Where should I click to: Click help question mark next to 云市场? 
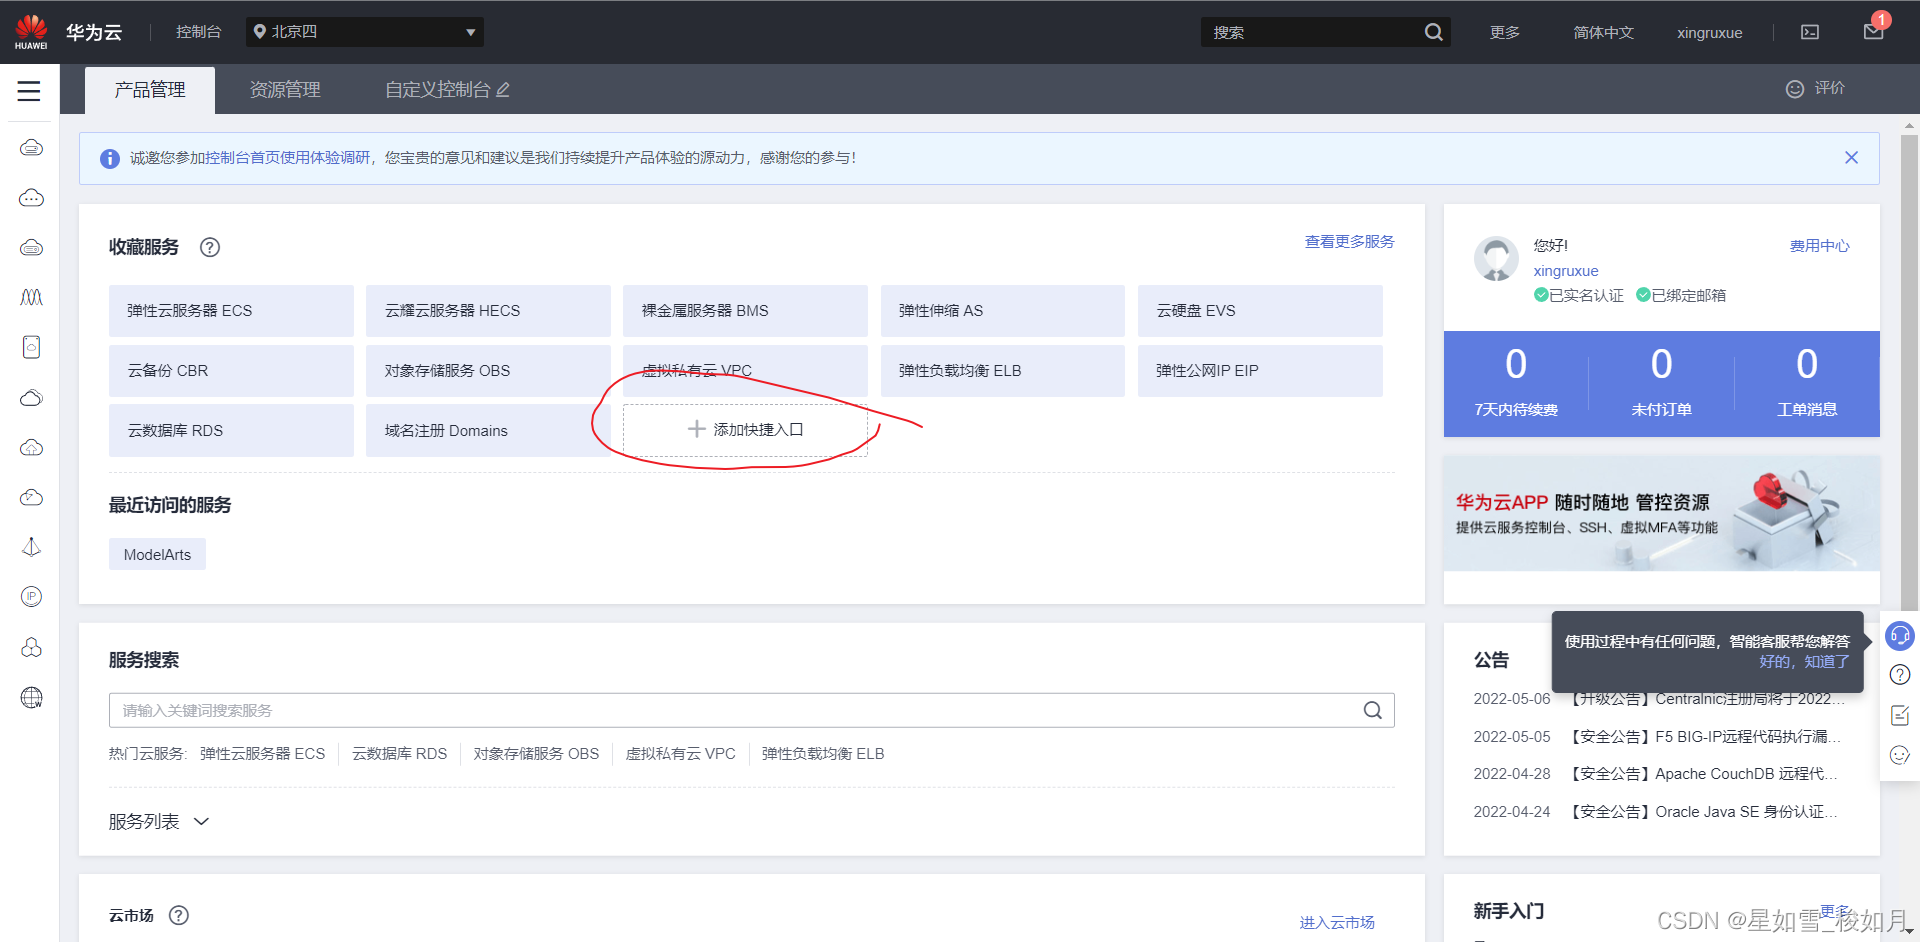[x=179, y=915]
